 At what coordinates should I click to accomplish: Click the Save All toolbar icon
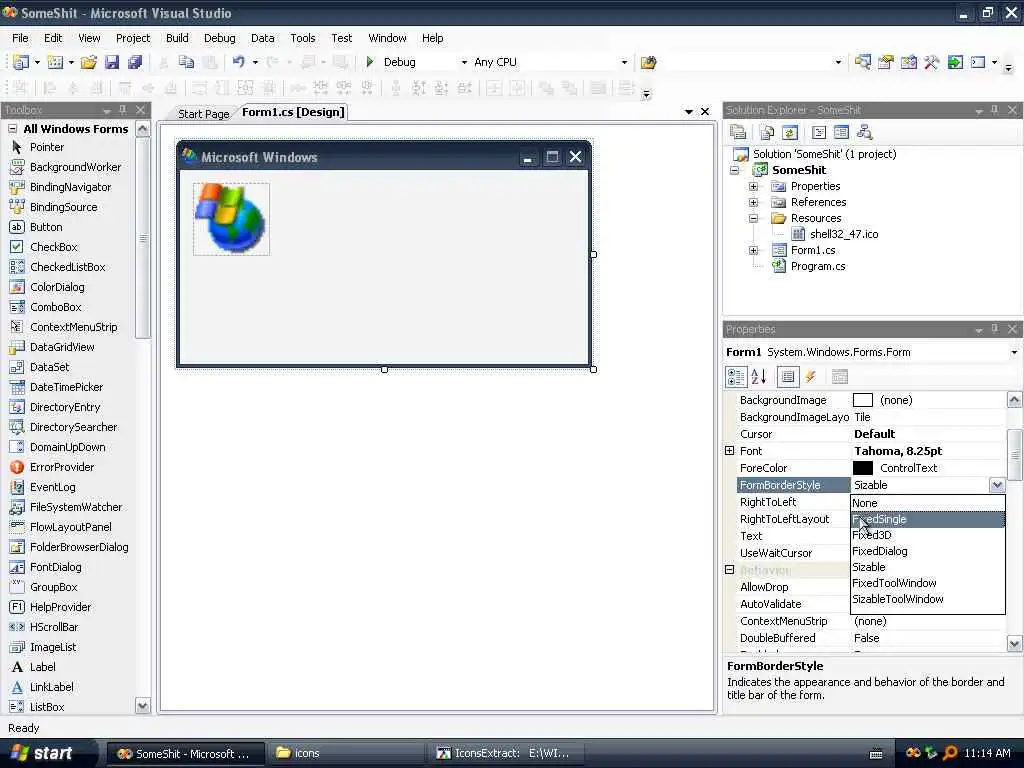pyautogui.click(x=135, y=62)
